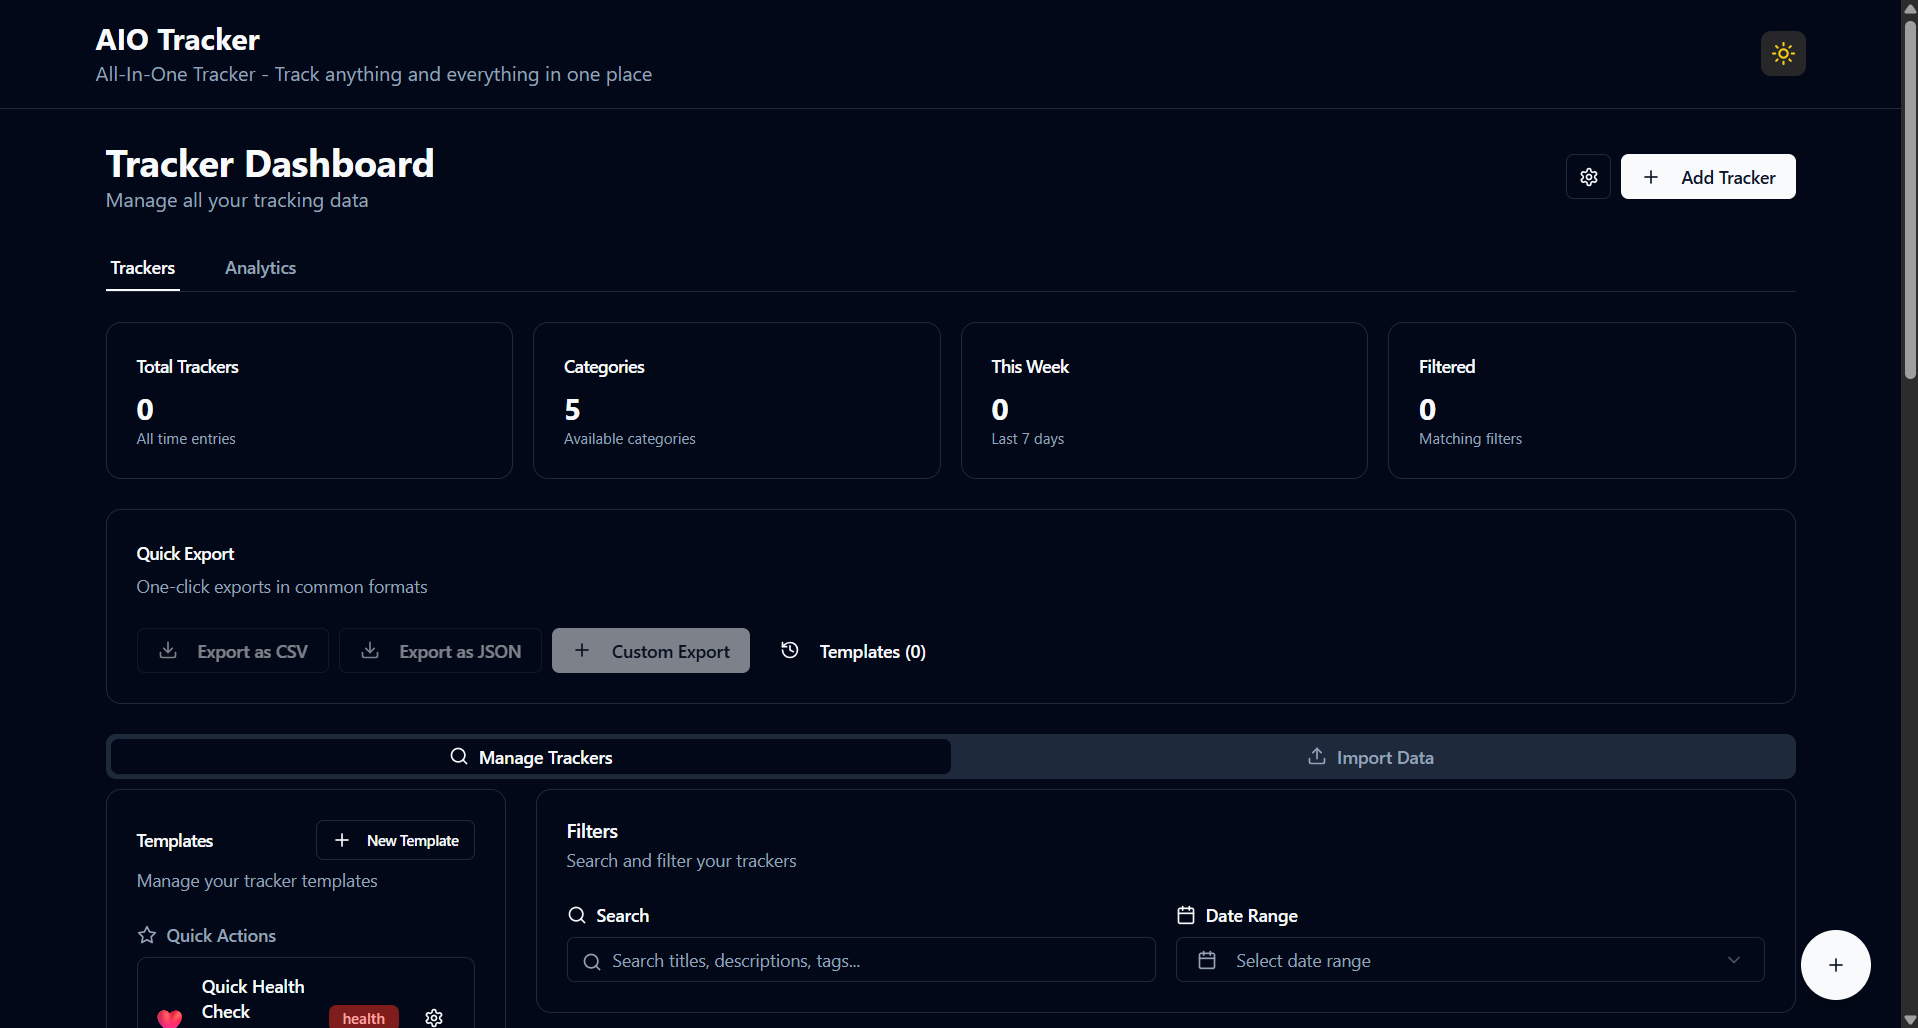The height and width of the screenshot is (1028, 1918).
Task: Click the heart icon for Quick Health Check
Action: tap(170, 1017)
